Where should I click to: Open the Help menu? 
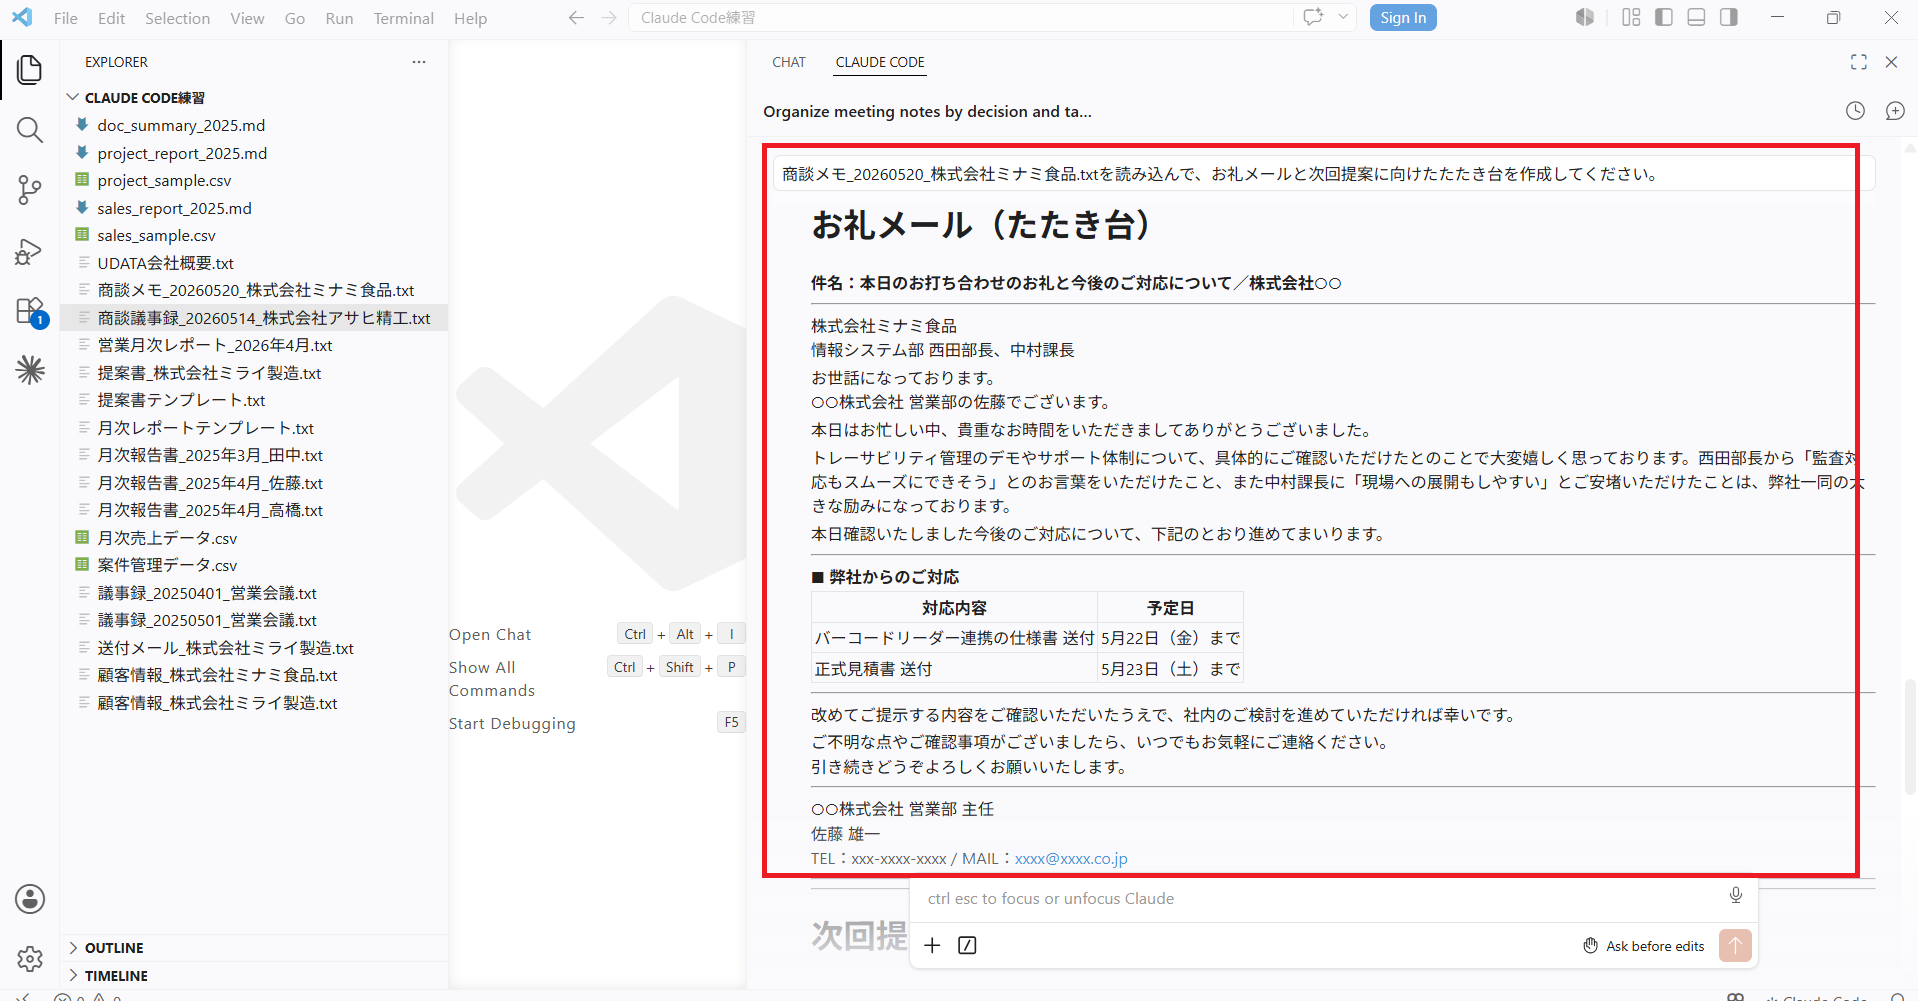(470, 18)
